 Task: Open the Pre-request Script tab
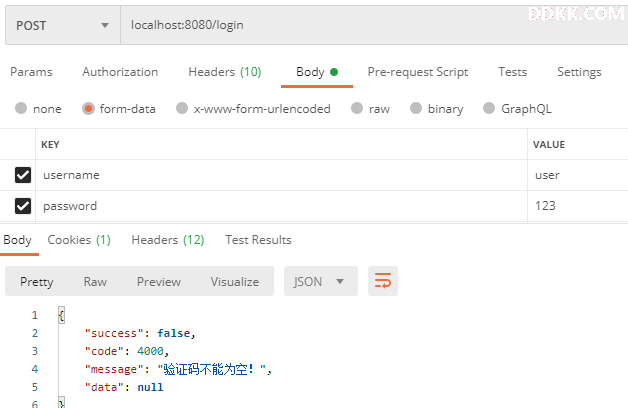pyautogui.click(x=418, y=72)
